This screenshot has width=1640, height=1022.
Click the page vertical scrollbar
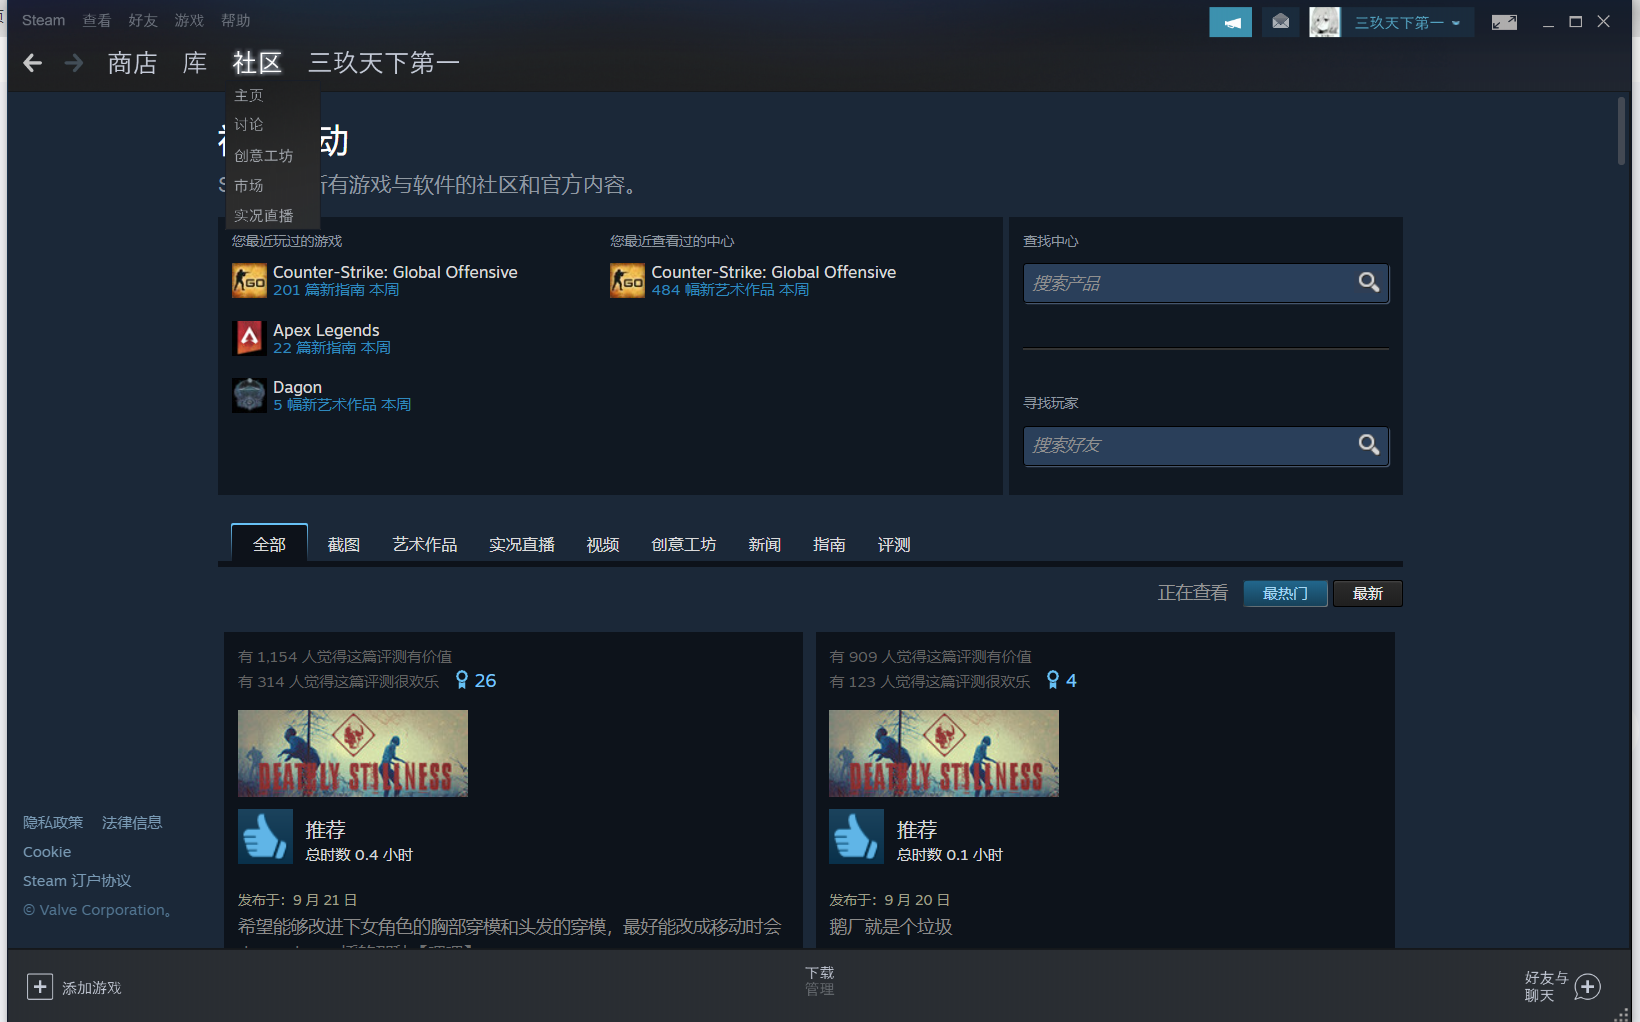(x=1621, y=131)
